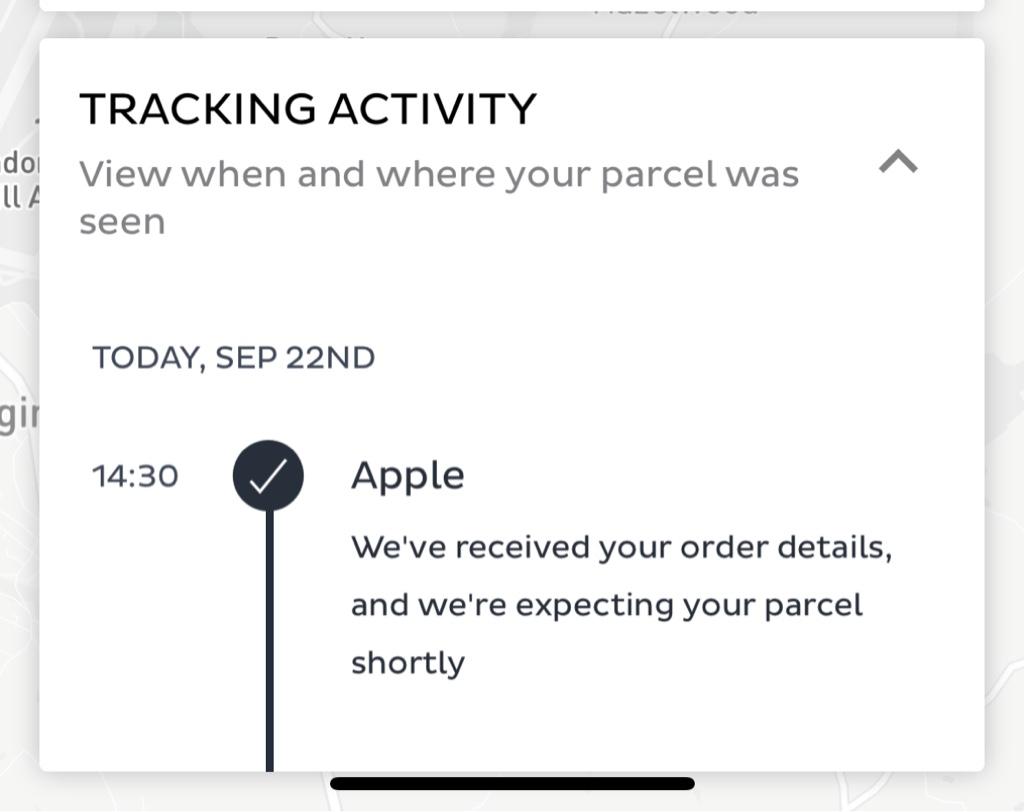Tap the word 'seen' under the subtitle

click(121, 222)
